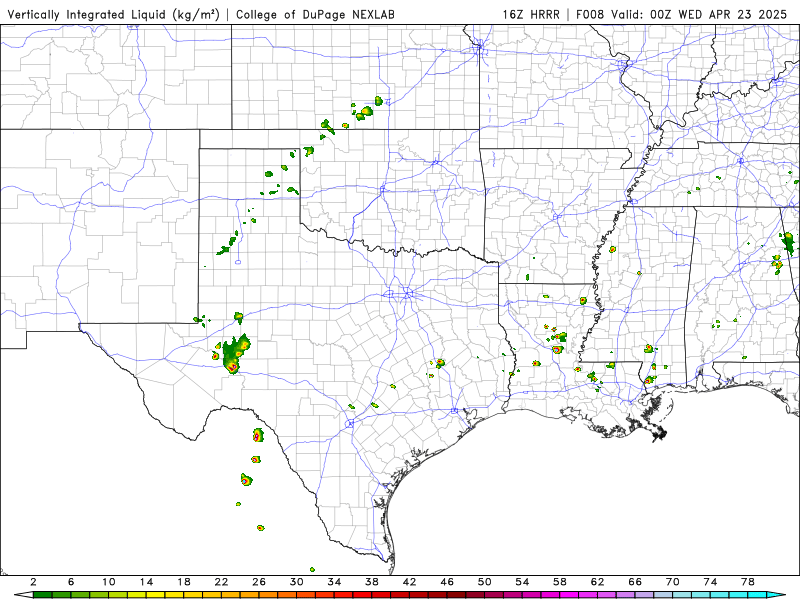Click the color scale label '46'
The image size is (800, 600).
pyautogui.click(x=447, y=582)
